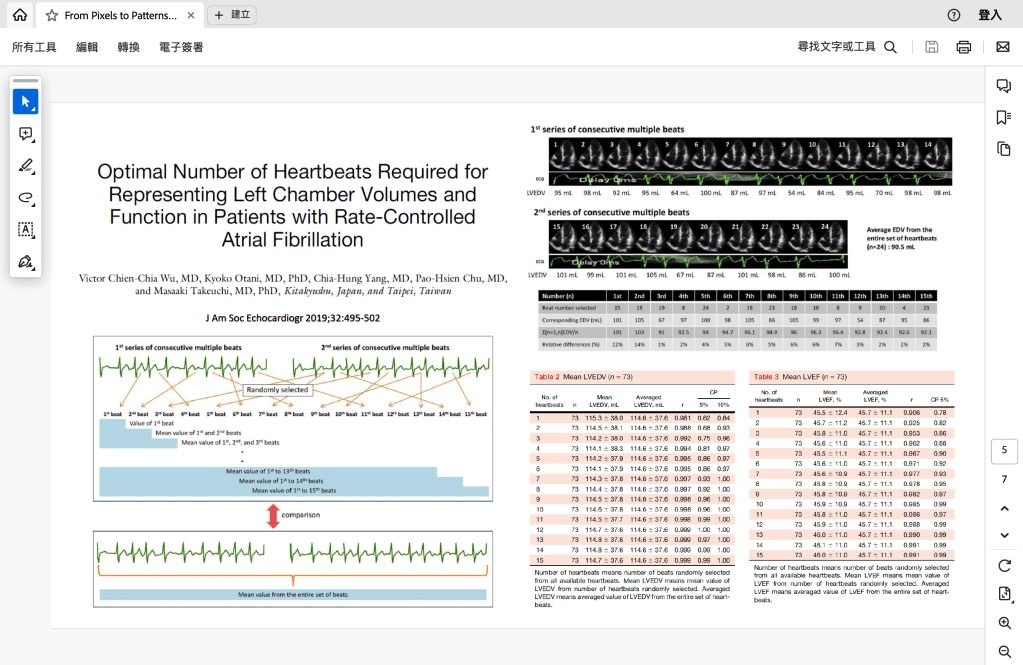Open the comments panel on right sidebar
This screenshot has width=1023, height=665.
click(x=1004, y=86)
